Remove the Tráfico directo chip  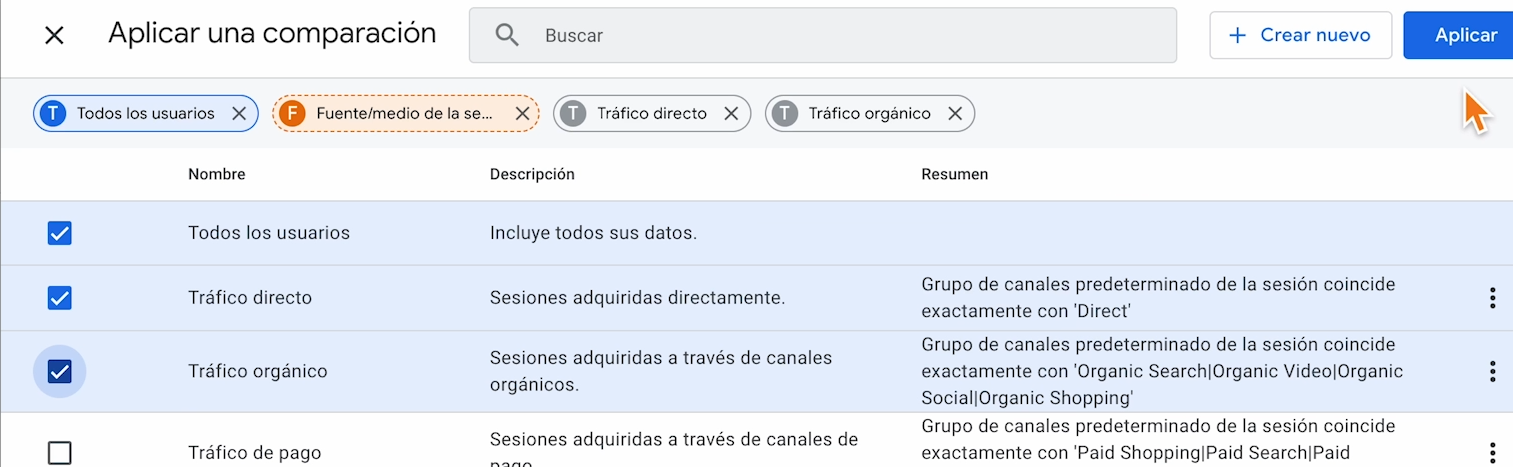(x=731, y=114)
